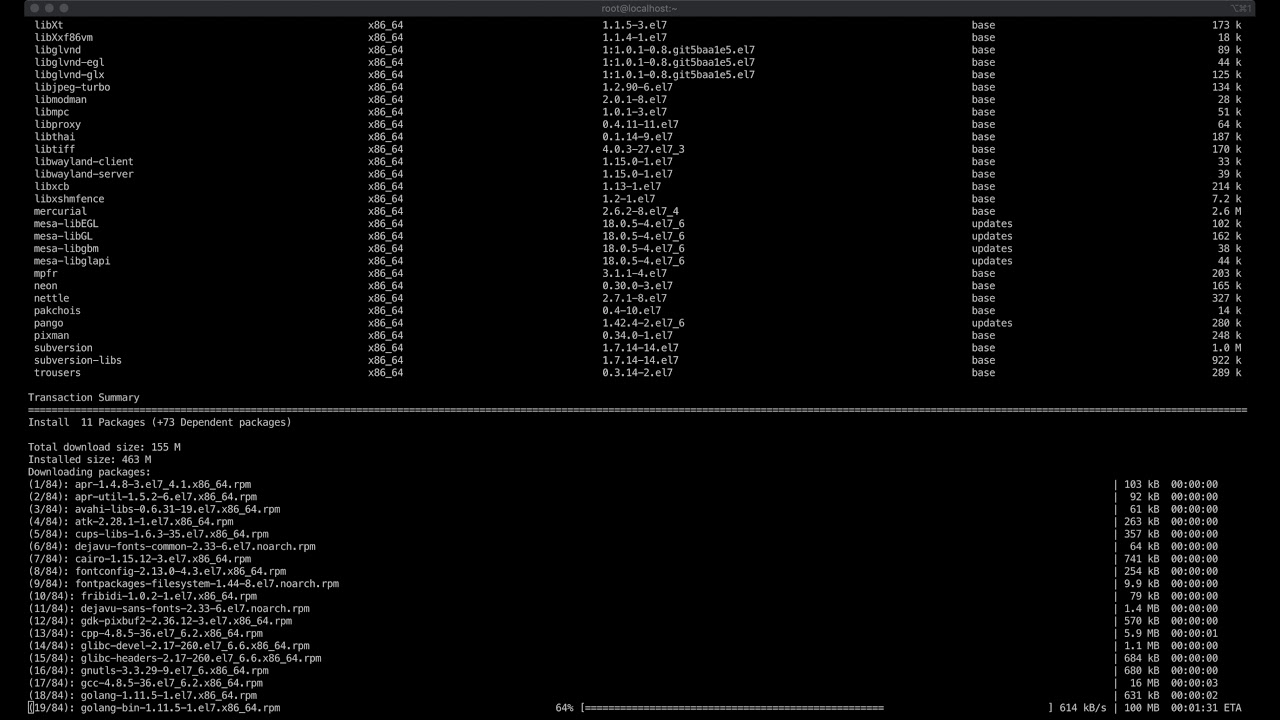Click the libglvnd-egl package name
Image resolution: width=1280 pixels, height=720 pixels.
click(x=69, y=62)
